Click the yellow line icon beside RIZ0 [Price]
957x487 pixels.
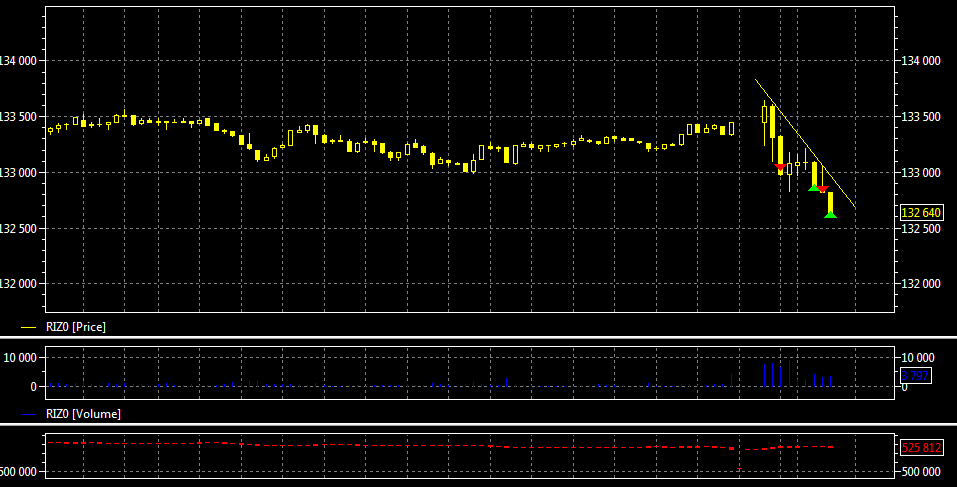pos(29,328)
